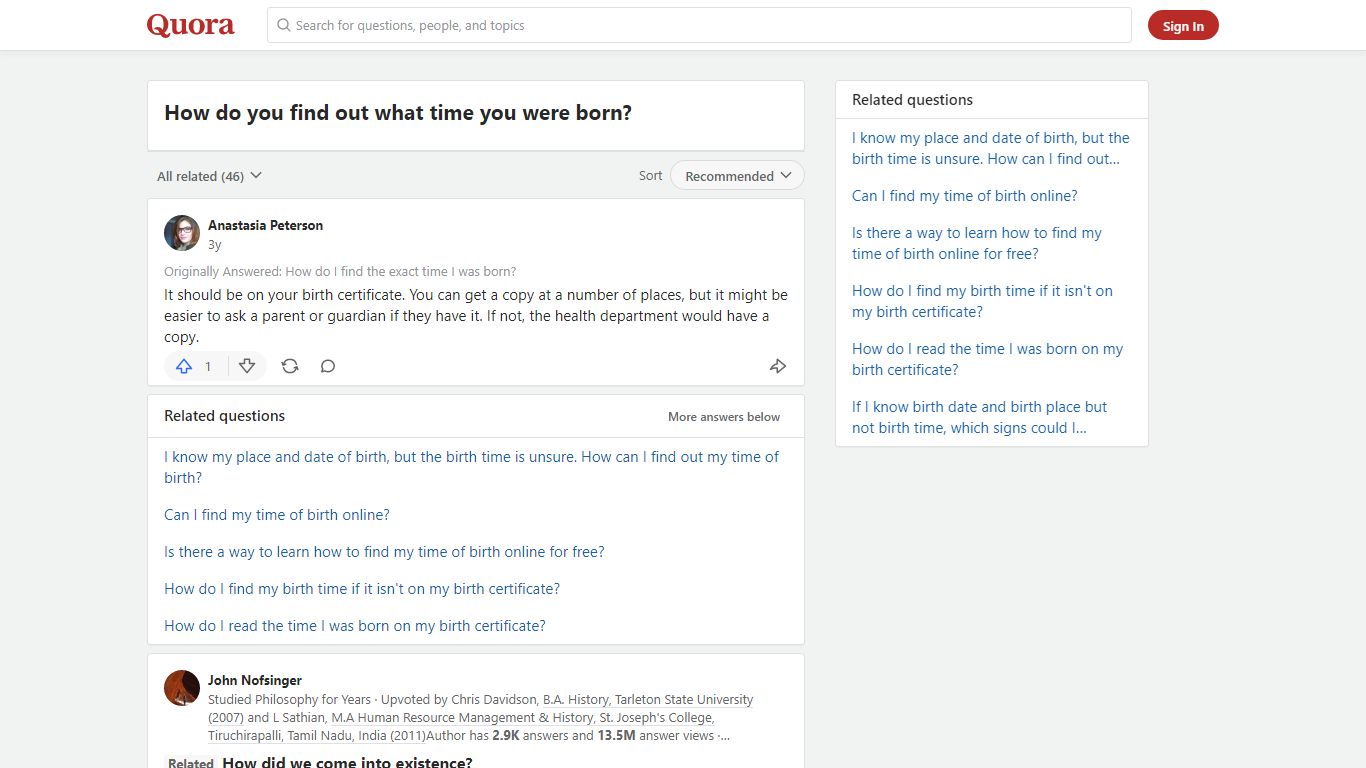Click the '3y' answer timestamp

coord(215,245)
